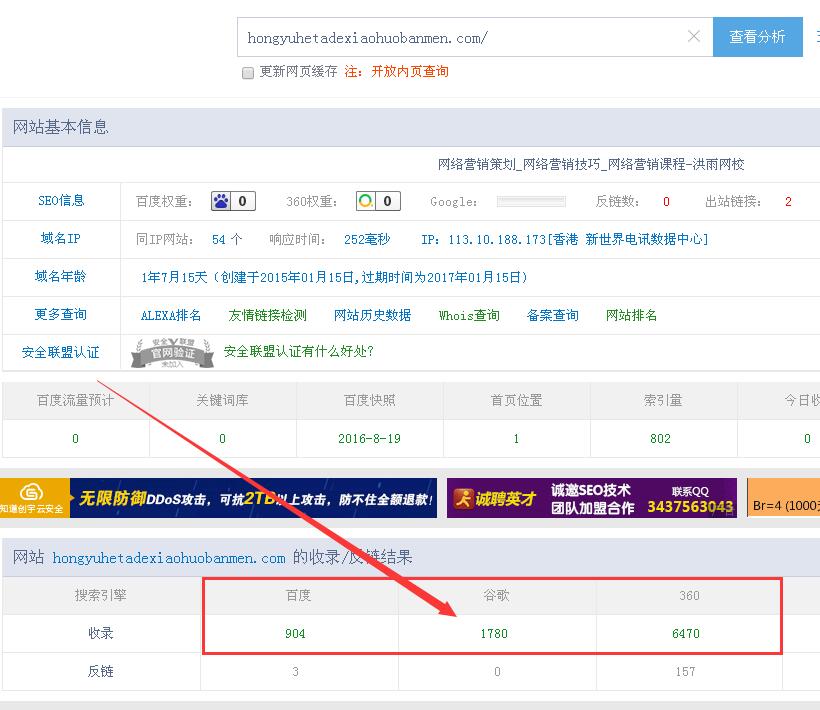Click the 关键词库 column header
820x710 pixels.
point(222,400)
